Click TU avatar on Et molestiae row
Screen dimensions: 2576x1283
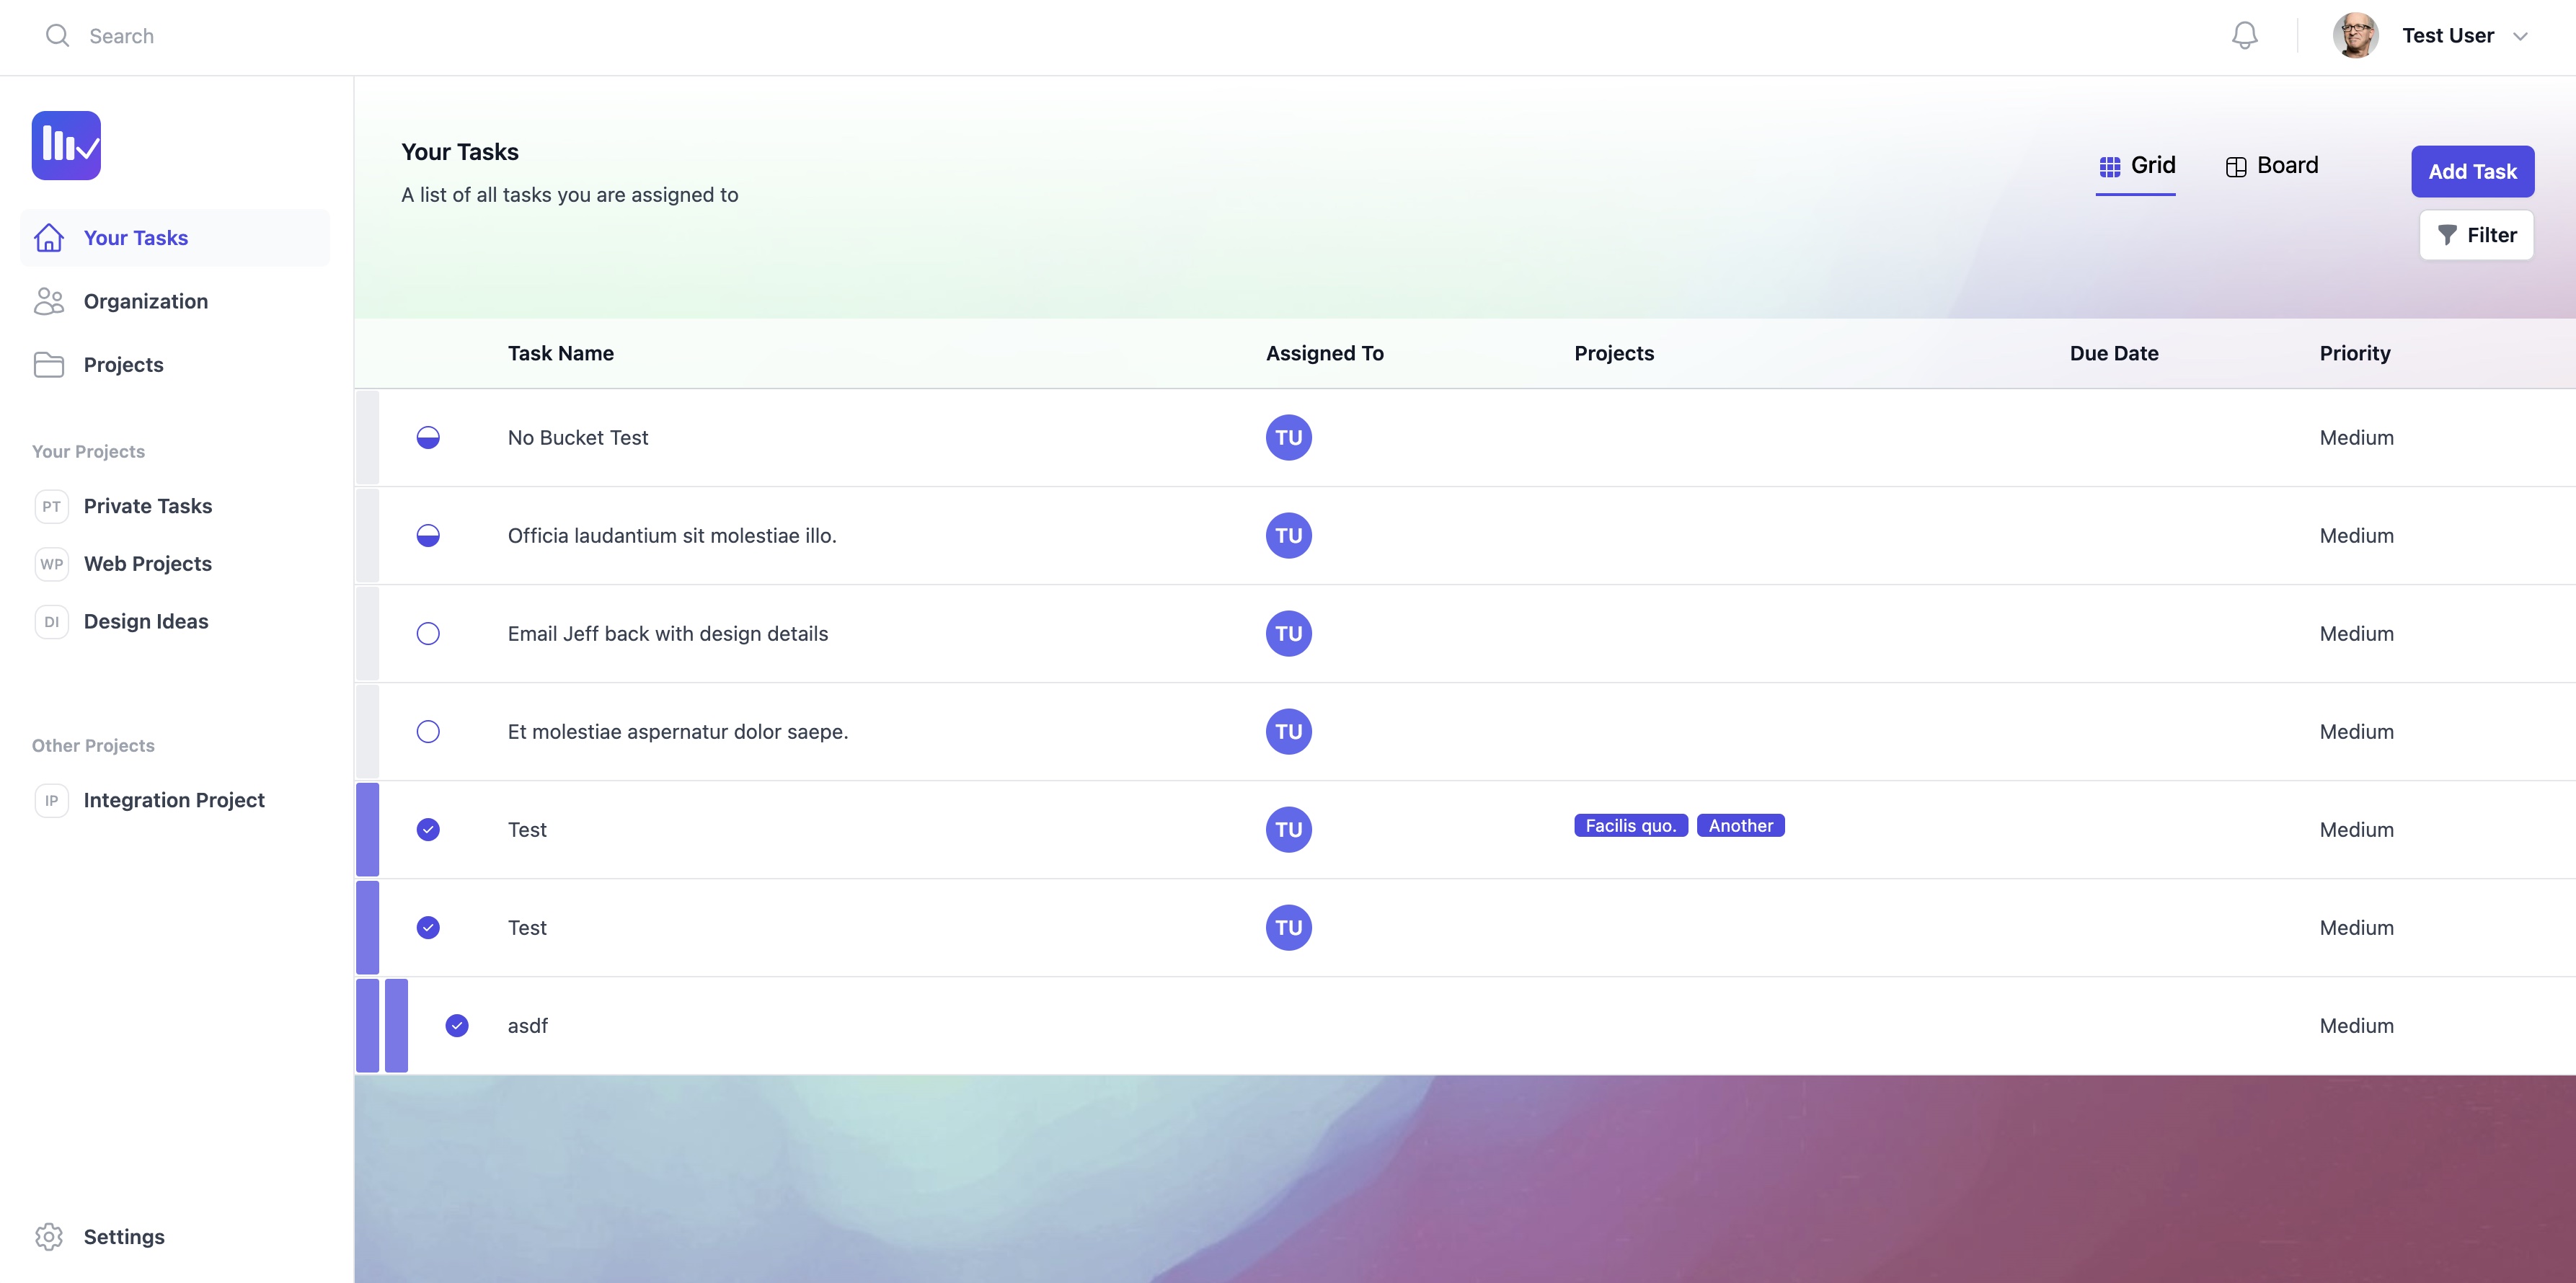pos(1289,732)
